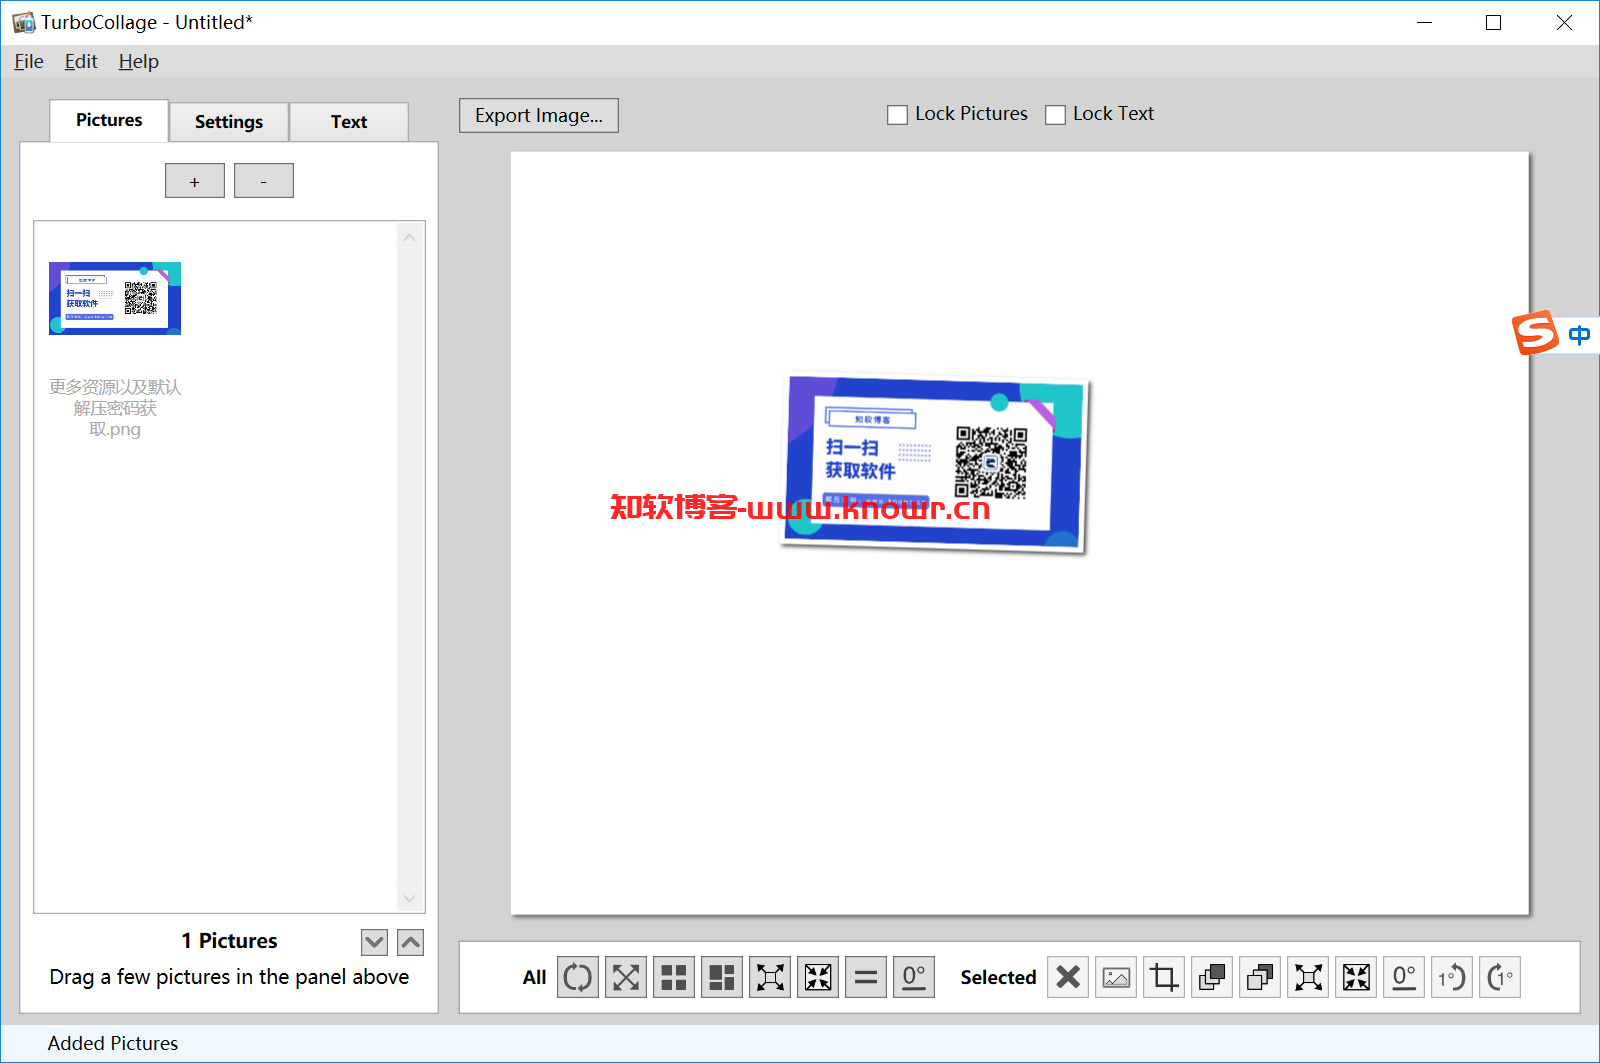Toggle the Chinese input mode indicator
Screen dimensions: 1600x1063
(x=1579, y=335)
